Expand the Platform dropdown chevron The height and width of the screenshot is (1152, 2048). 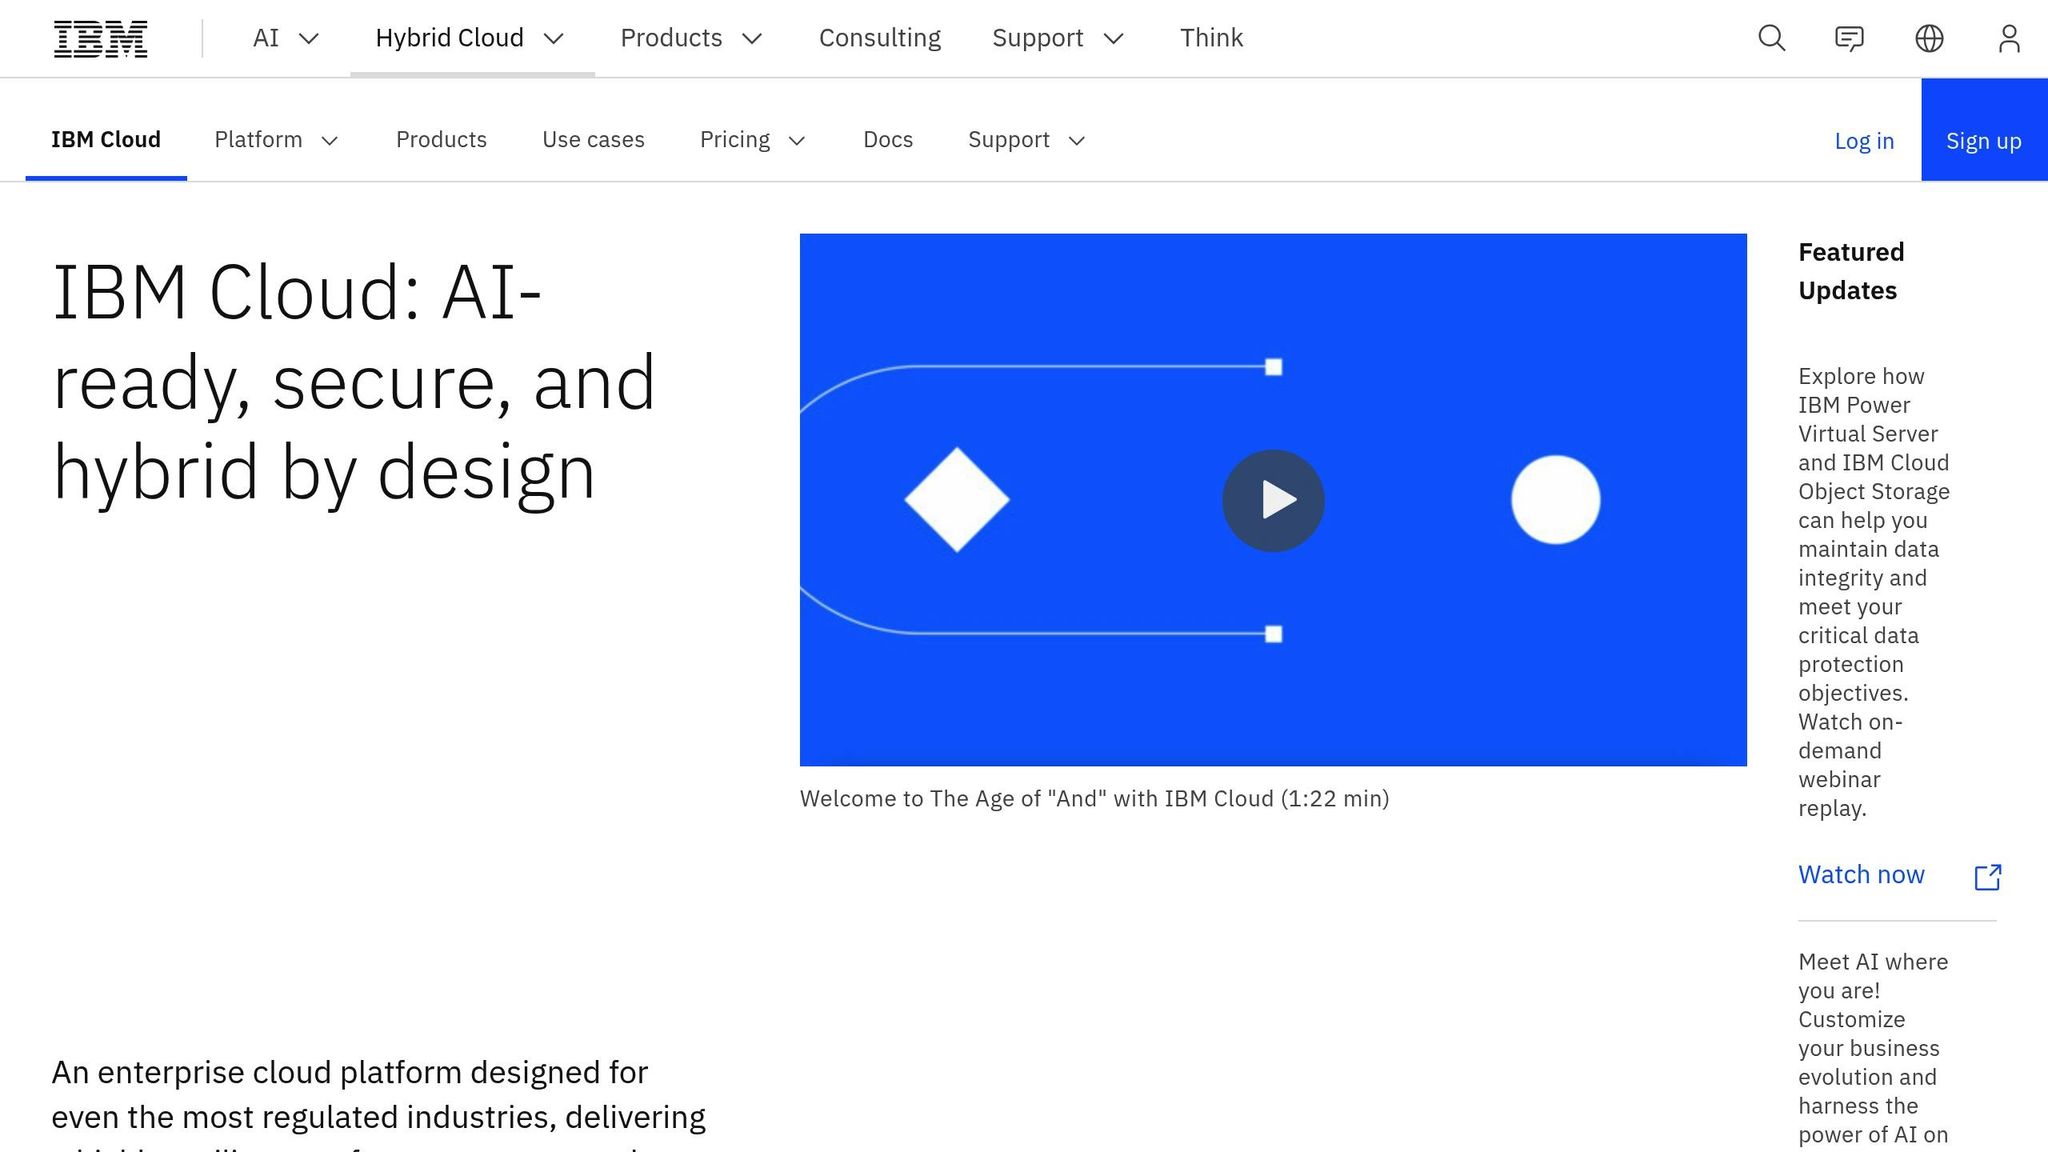(329, 141)
